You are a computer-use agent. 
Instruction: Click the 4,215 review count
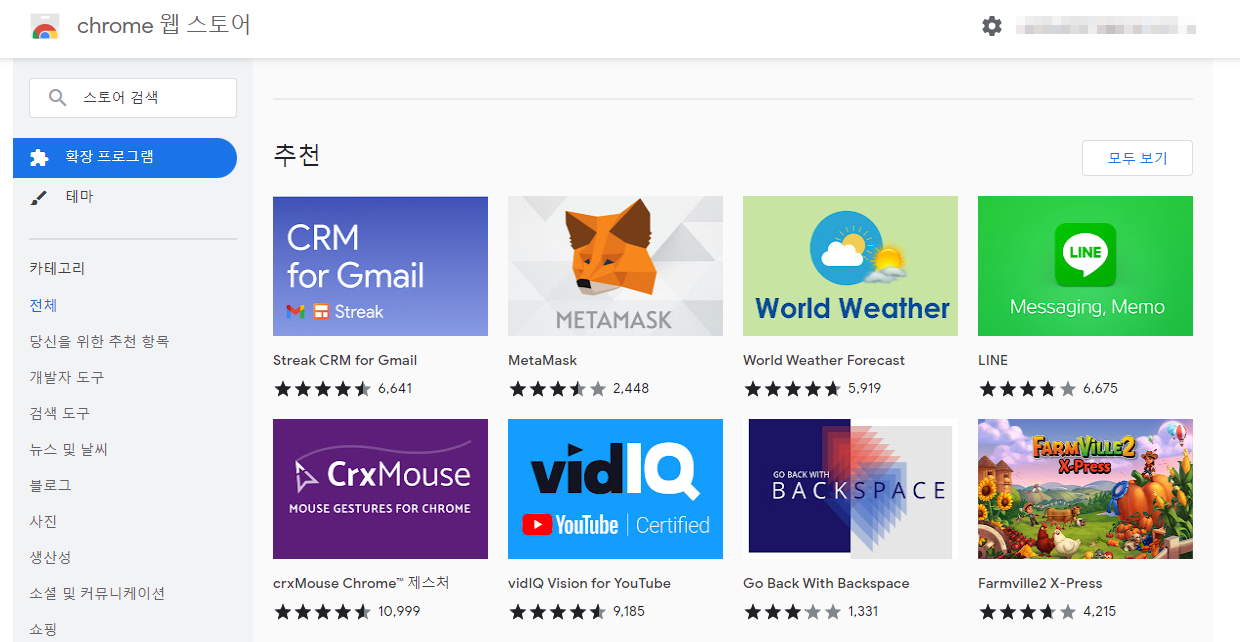click(x=1100, y=611)
